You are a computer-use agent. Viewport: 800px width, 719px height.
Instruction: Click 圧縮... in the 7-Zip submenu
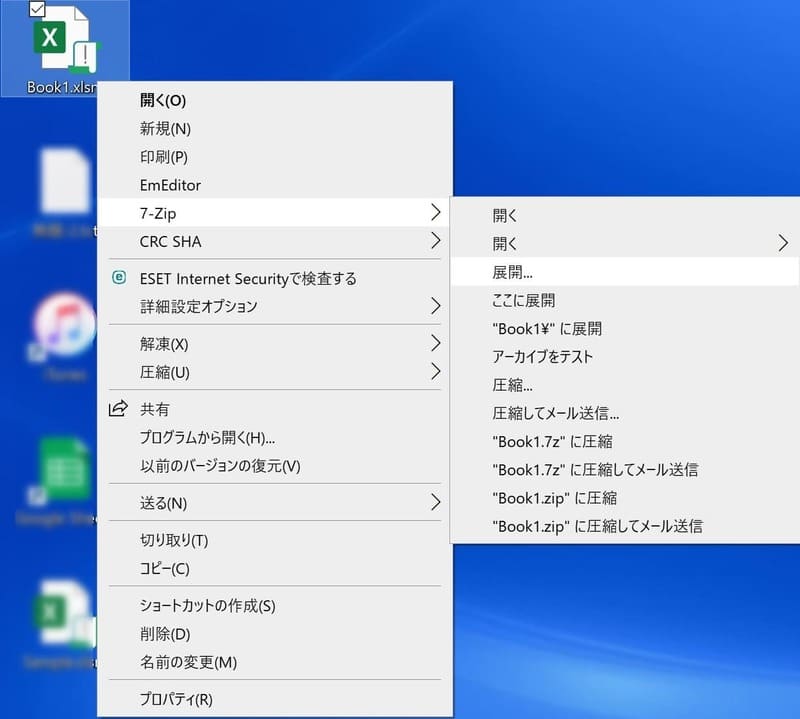click(625, 384)
